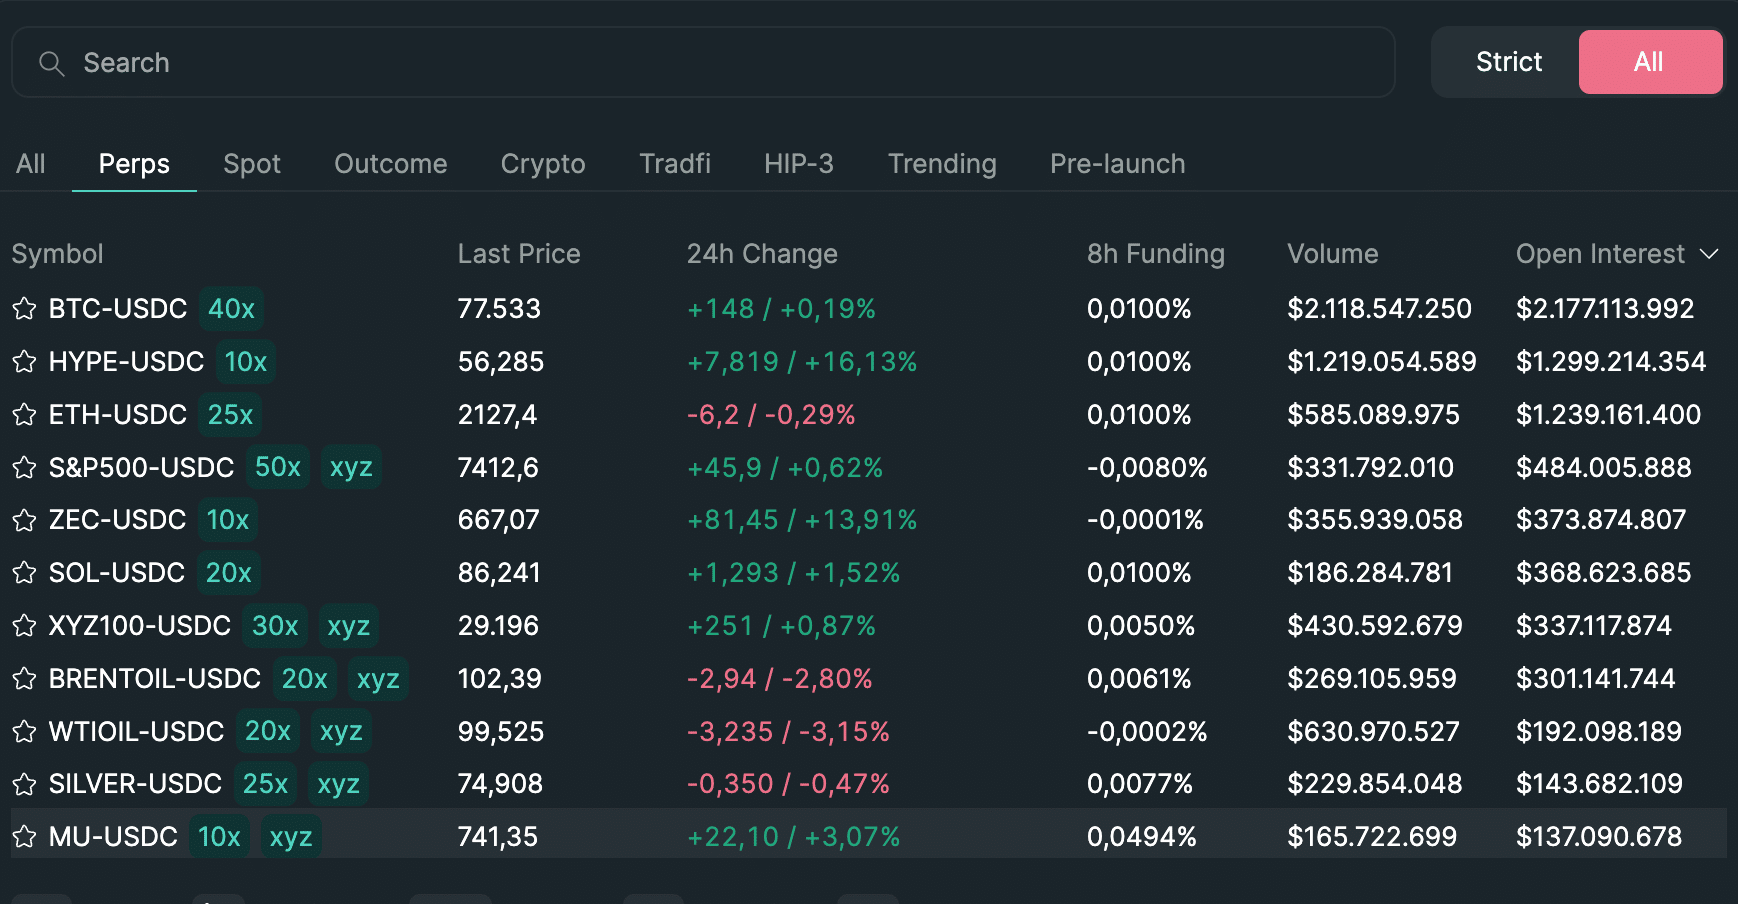The width and height of the screenshot is (1738, 904).
Task: Select the All search mode toggle
Action: (x=1650, y=62)
